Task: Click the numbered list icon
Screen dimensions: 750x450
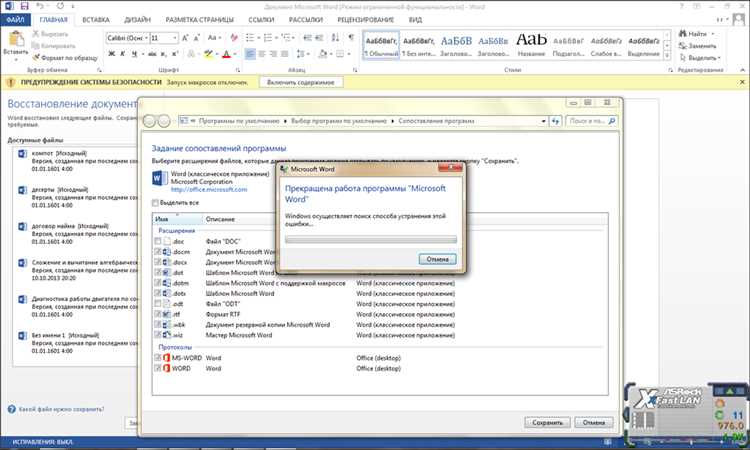Action: [268, 38]
